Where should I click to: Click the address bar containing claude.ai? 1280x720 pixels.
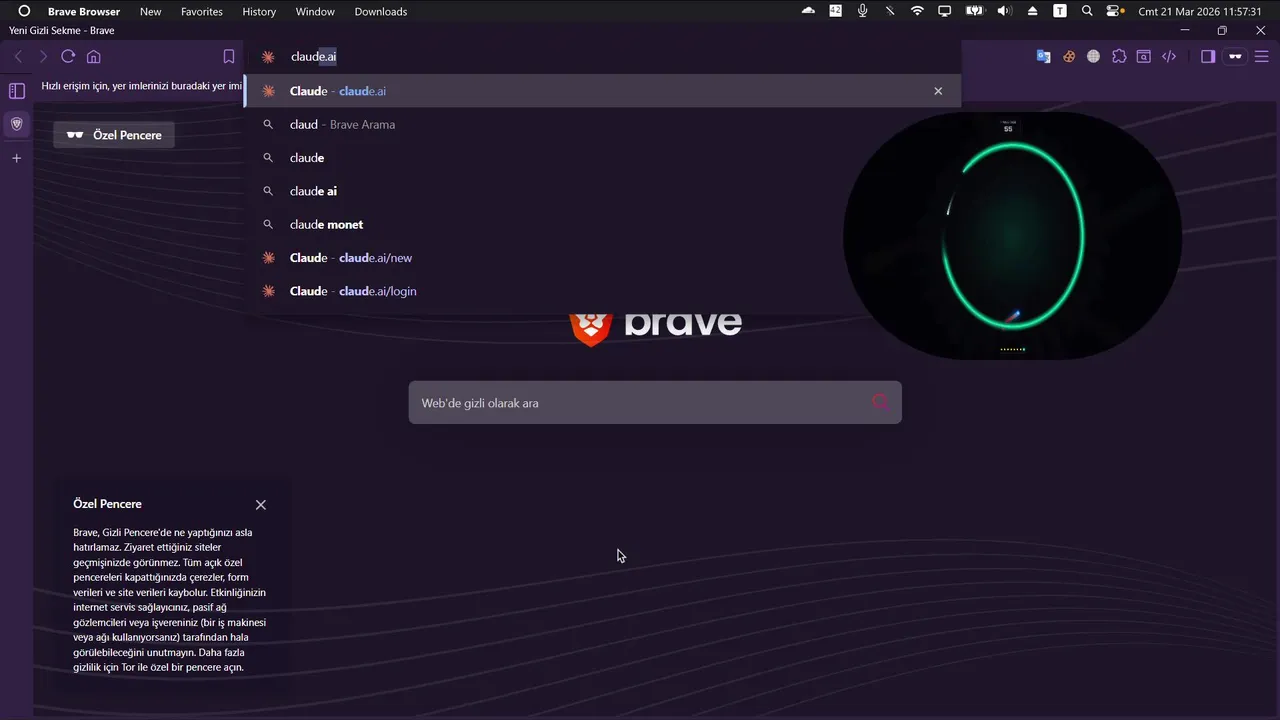pos(603,57)
